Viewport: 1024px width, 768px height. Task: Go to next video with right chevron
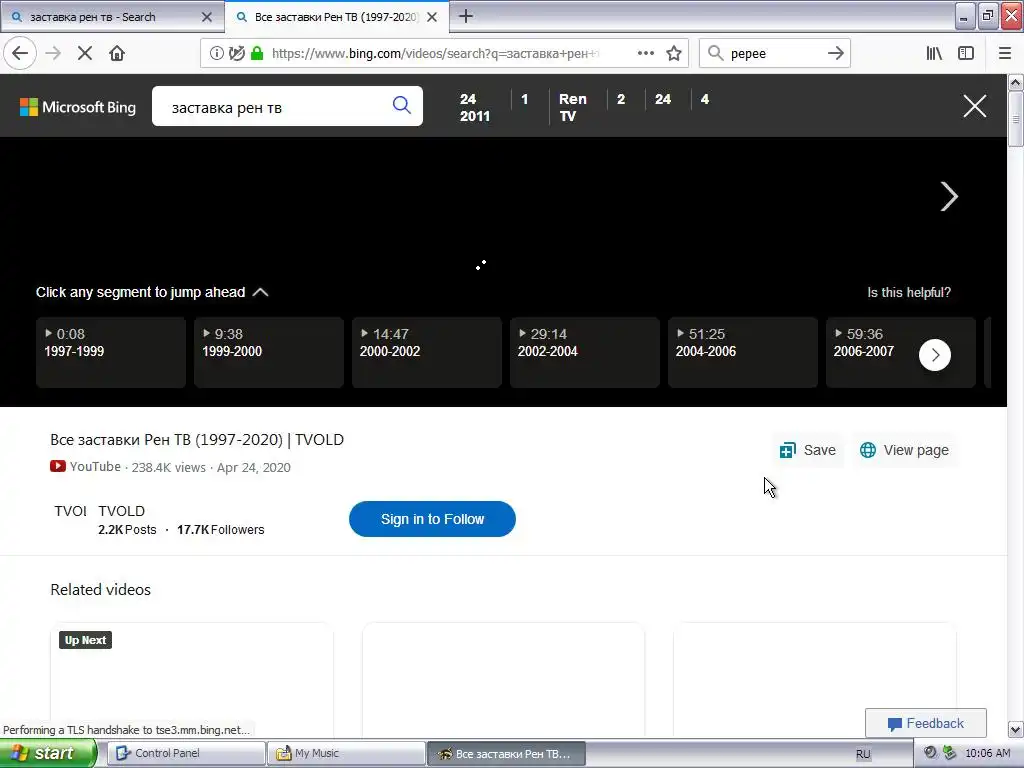(x=948, y=197)
